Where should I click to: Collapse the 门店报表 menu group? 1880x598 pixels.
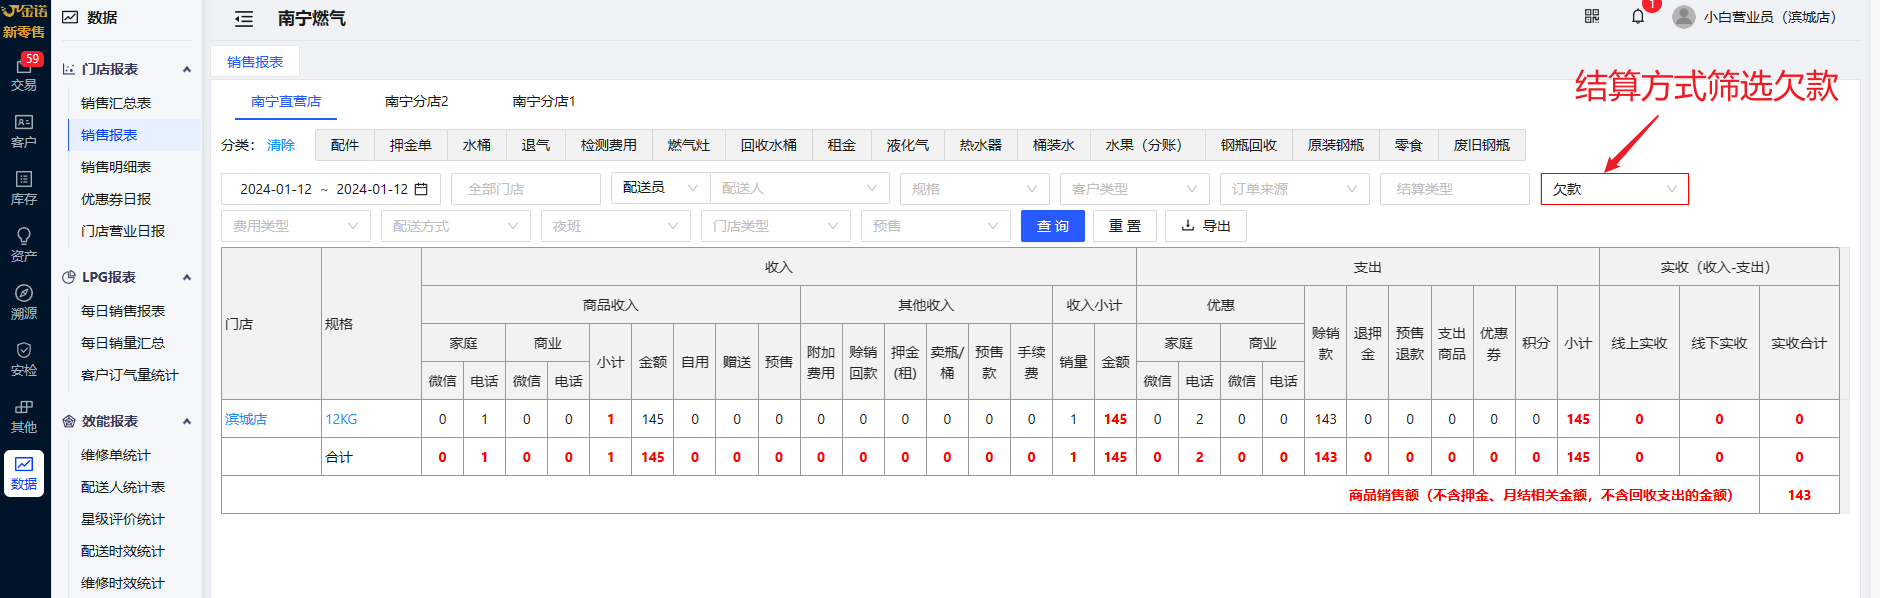pyautogui.click(x=187, y=69)
